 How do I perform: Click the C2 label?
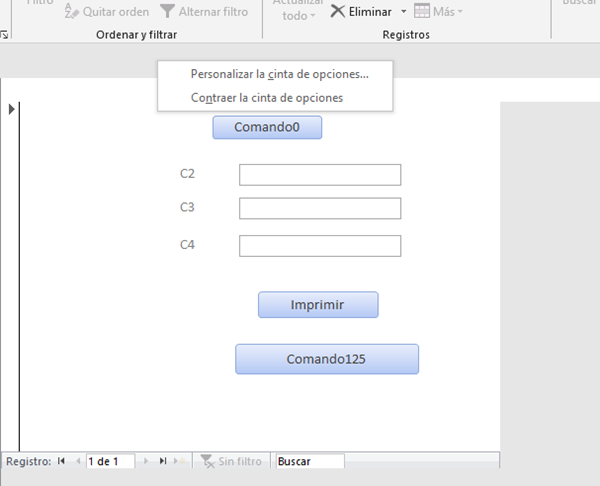187,174
